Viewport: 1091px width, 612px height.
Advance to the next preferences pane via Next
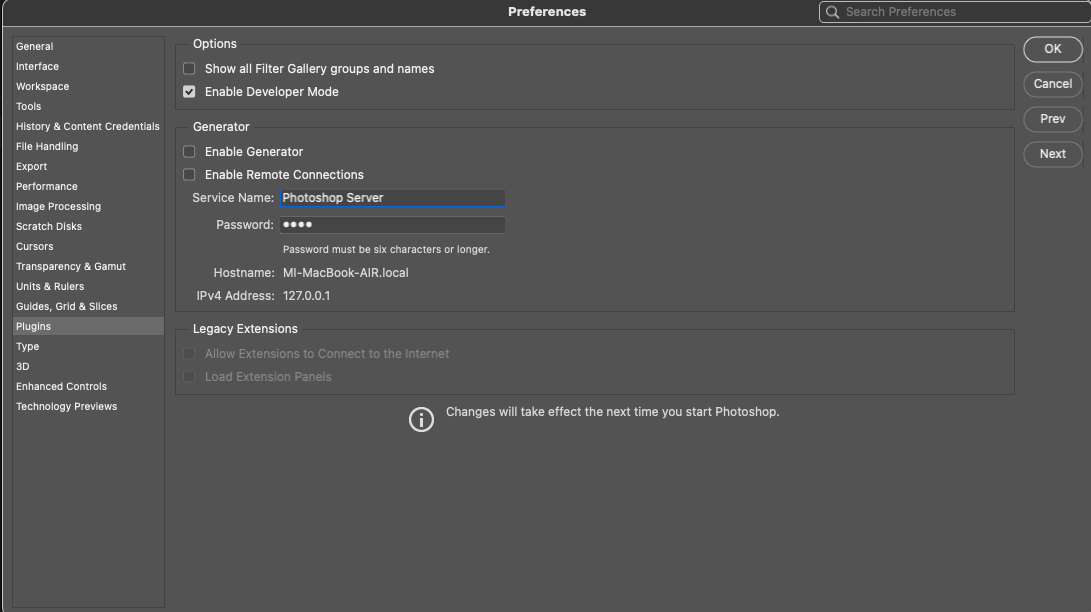1052,154
